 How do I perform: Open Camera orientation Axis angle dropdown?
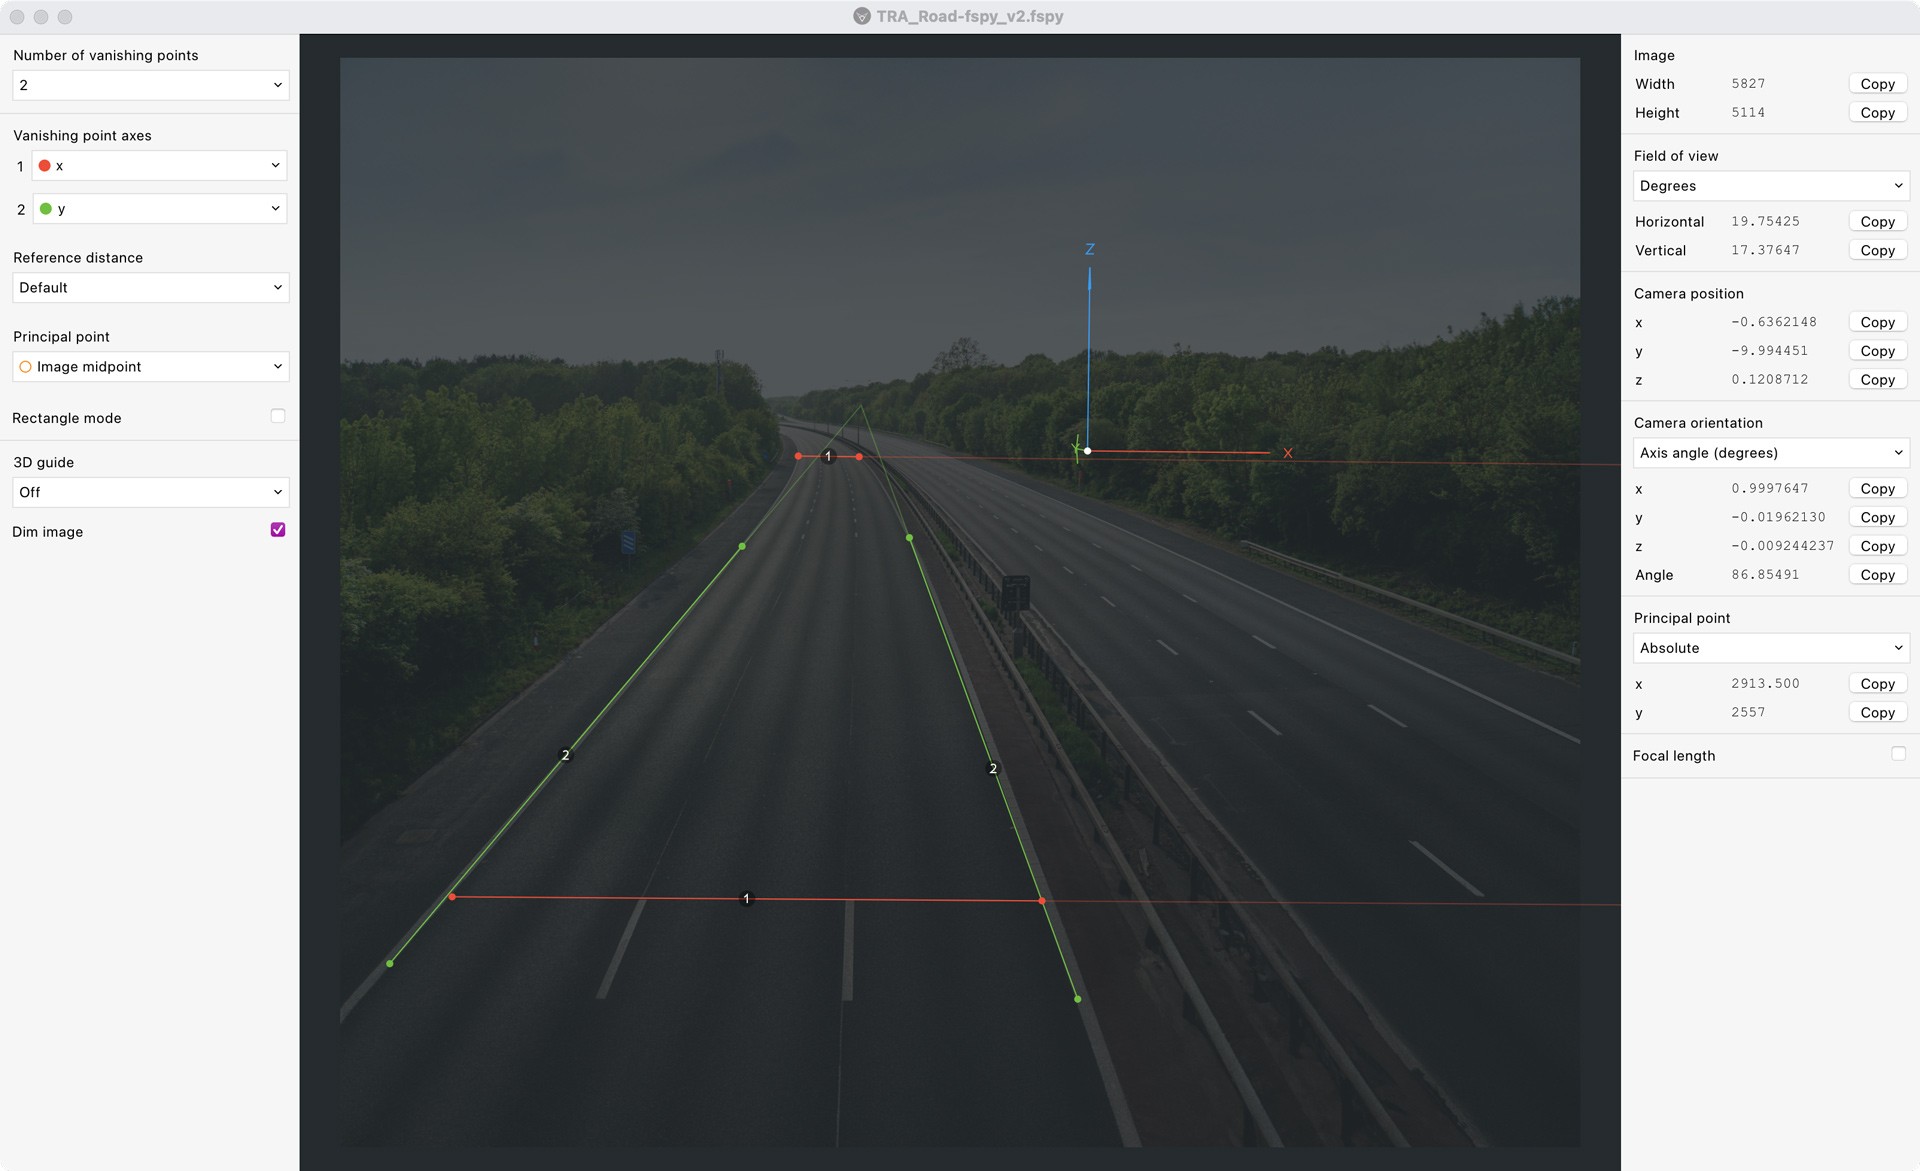[x=1770, y=453]
